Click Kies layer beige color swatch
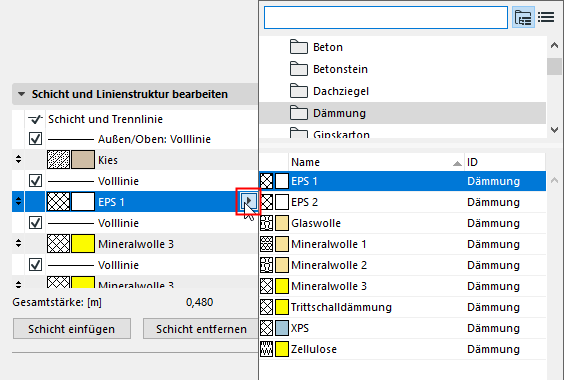 point(83,160)
